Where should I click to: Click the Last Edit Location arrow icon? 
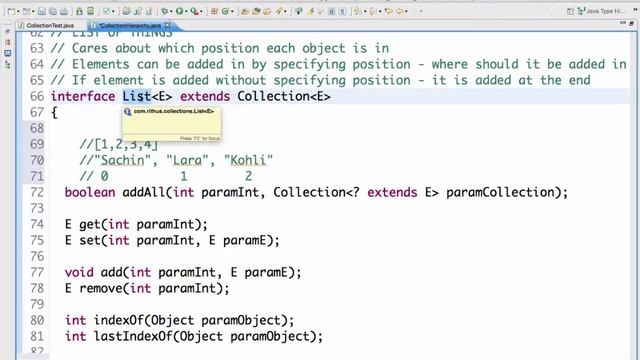(x=389, y=11)
